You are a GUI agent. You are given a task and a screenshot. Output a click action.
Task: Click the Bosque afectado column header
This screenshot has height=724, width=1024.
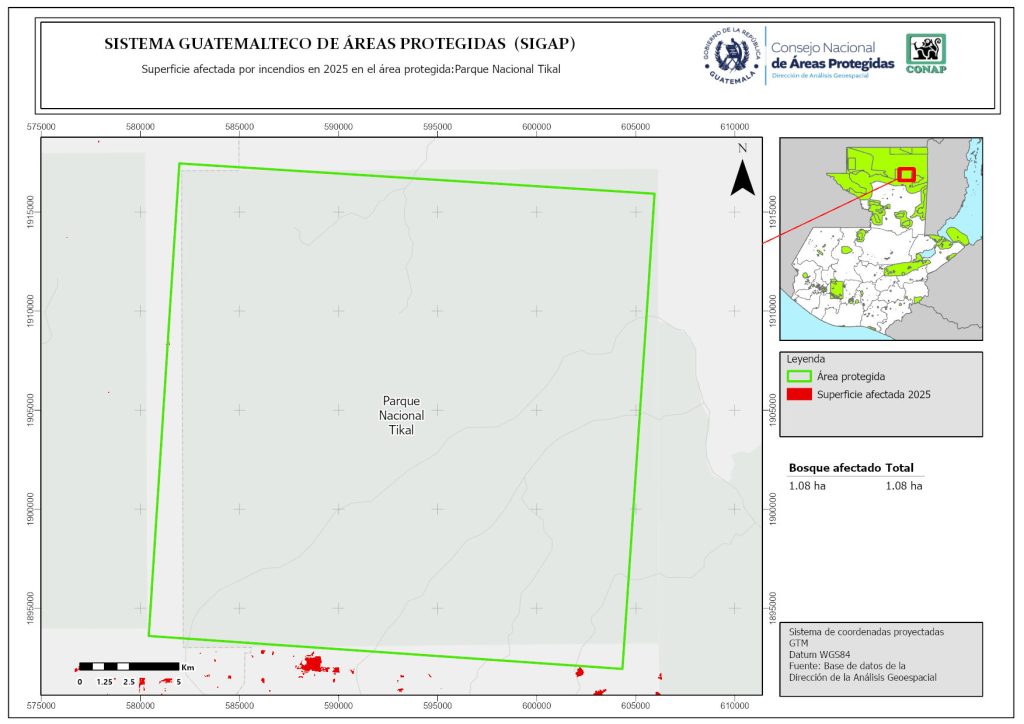pos(834,468)
